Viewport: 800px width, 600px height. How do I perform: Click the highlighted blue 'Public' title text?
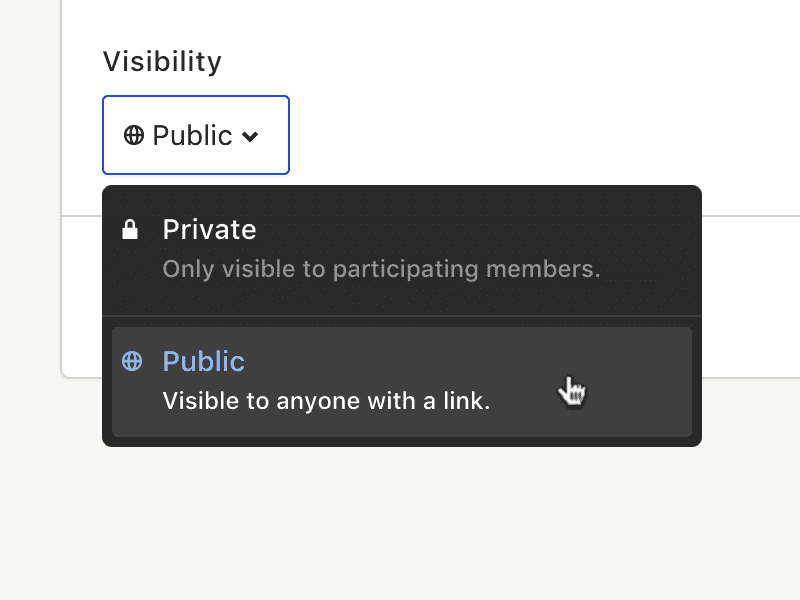[x=204, y=361]
